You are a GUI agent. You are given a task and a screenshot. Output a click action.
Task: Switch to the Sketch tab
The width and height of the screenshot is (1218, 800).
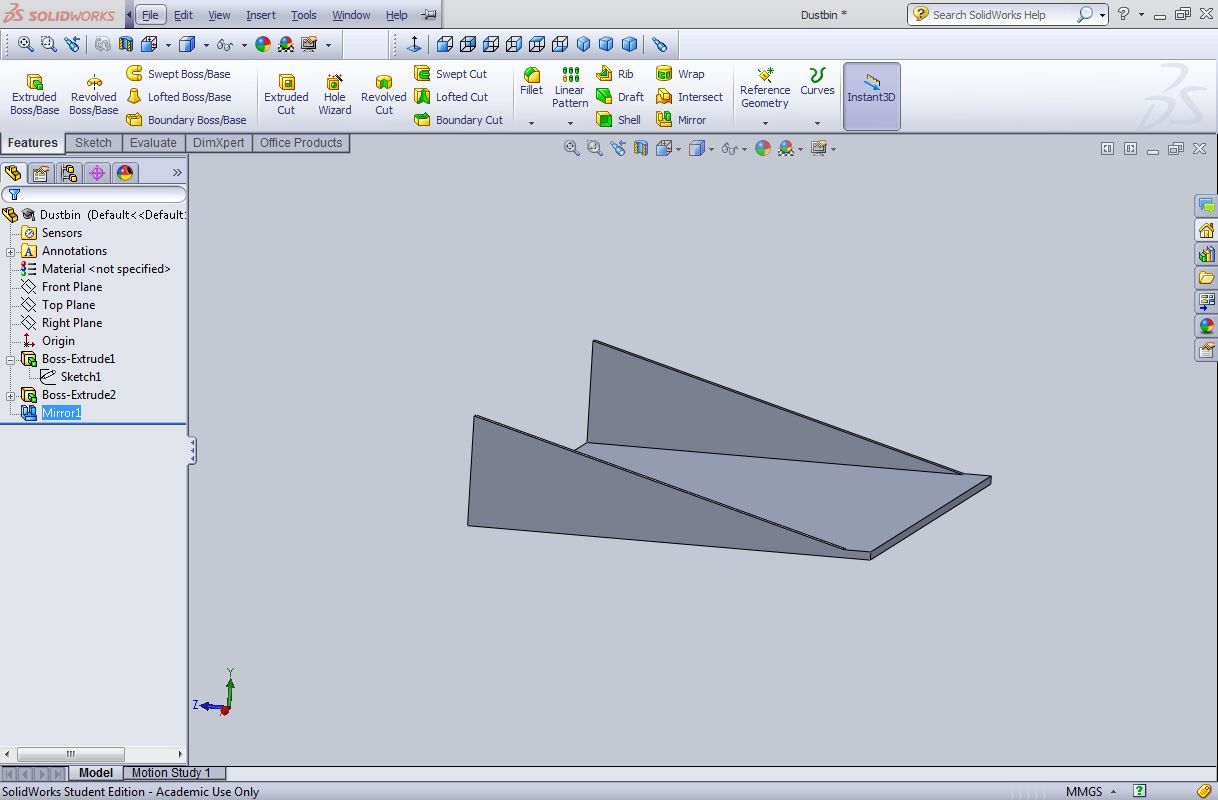tap(93, 143)
